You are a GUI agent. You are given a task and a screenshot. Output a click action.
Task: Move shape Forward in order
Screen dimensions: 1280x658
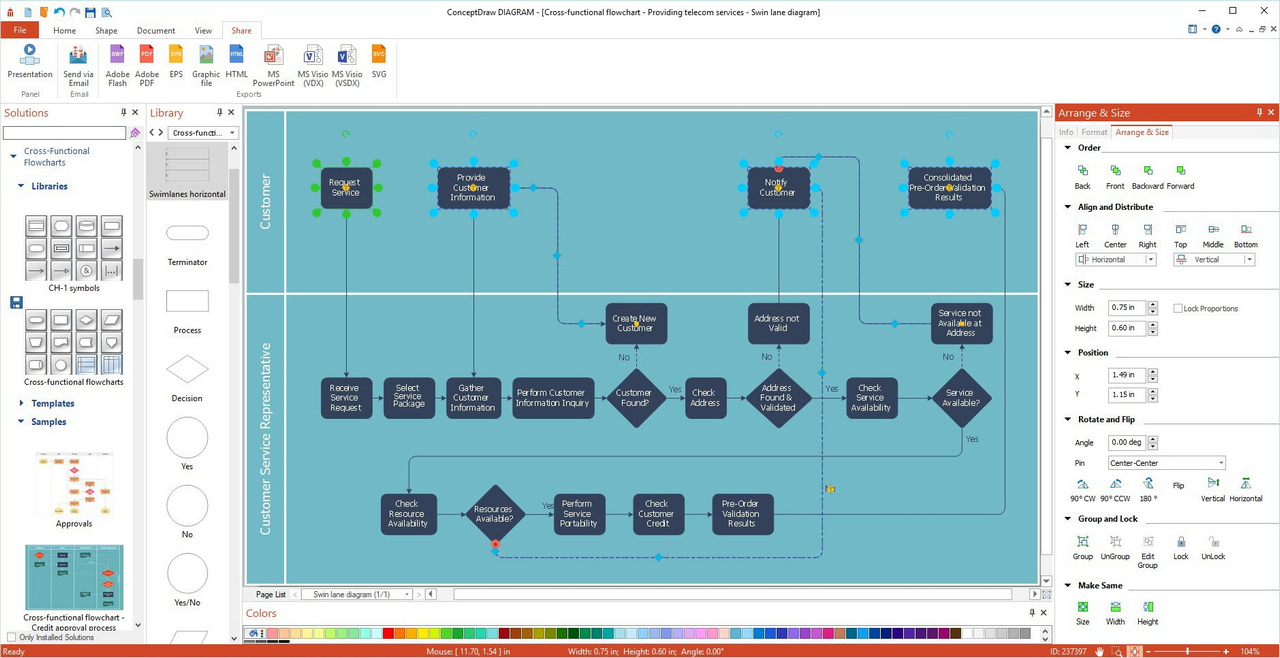(1180, 177)
